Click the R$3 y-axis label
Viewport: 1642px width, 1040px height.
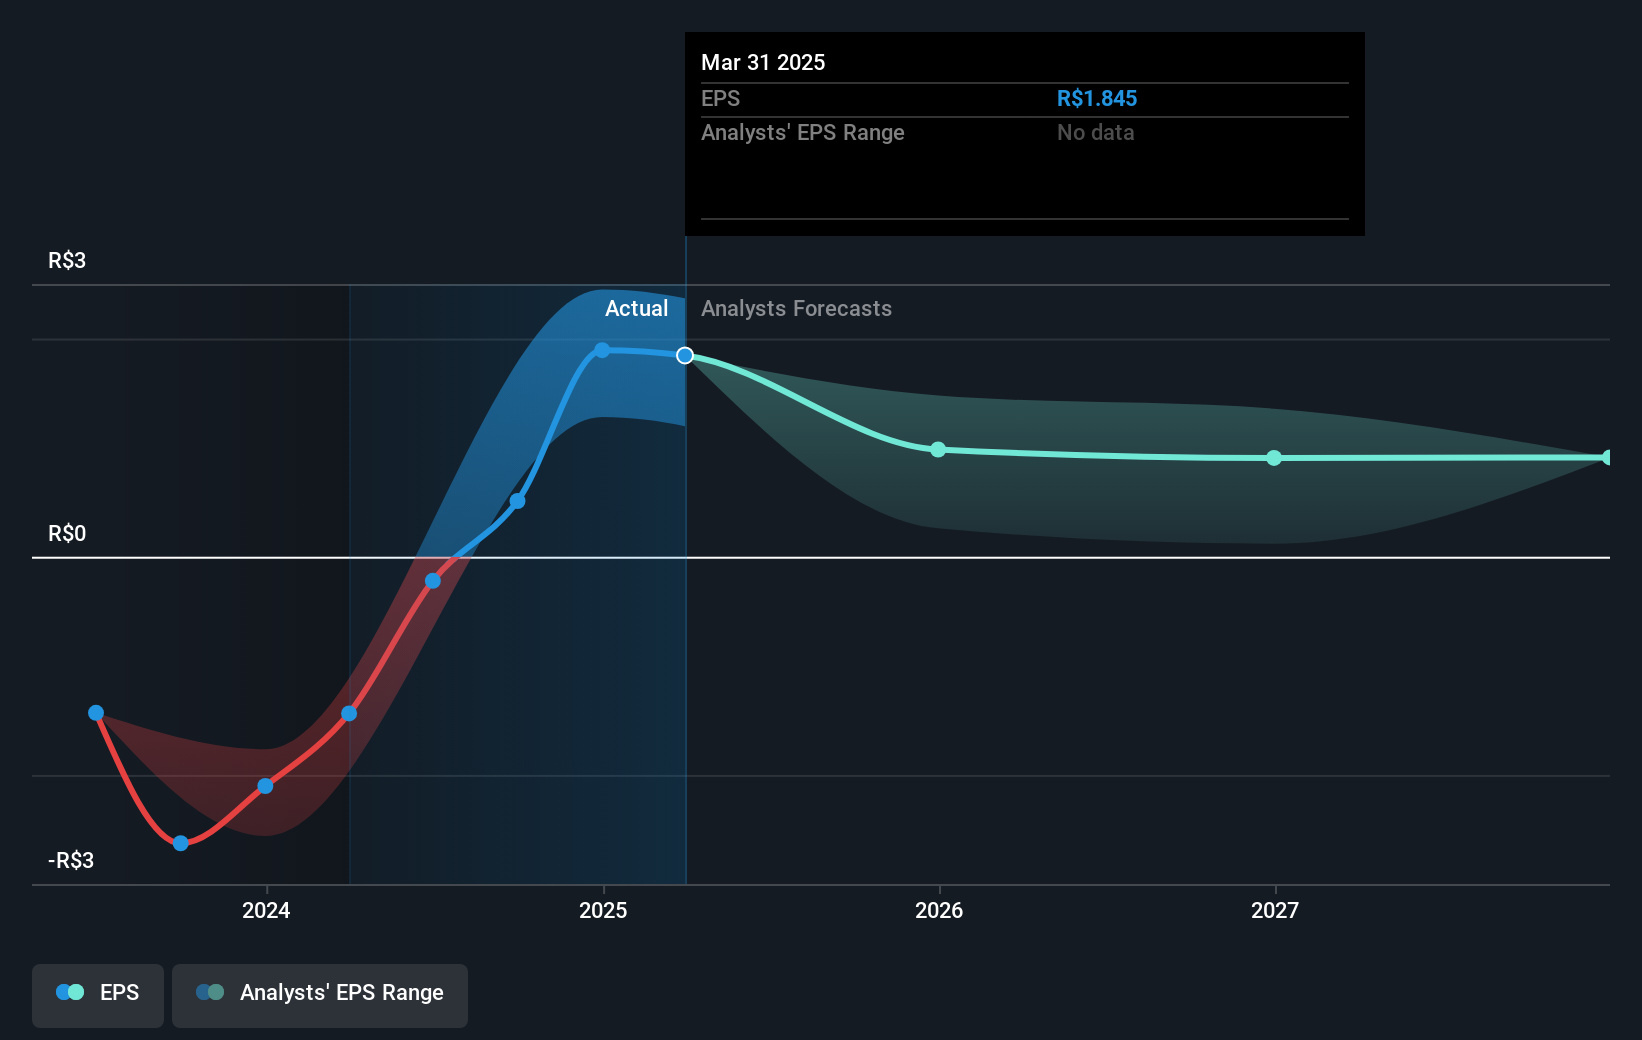pos(67,260)
